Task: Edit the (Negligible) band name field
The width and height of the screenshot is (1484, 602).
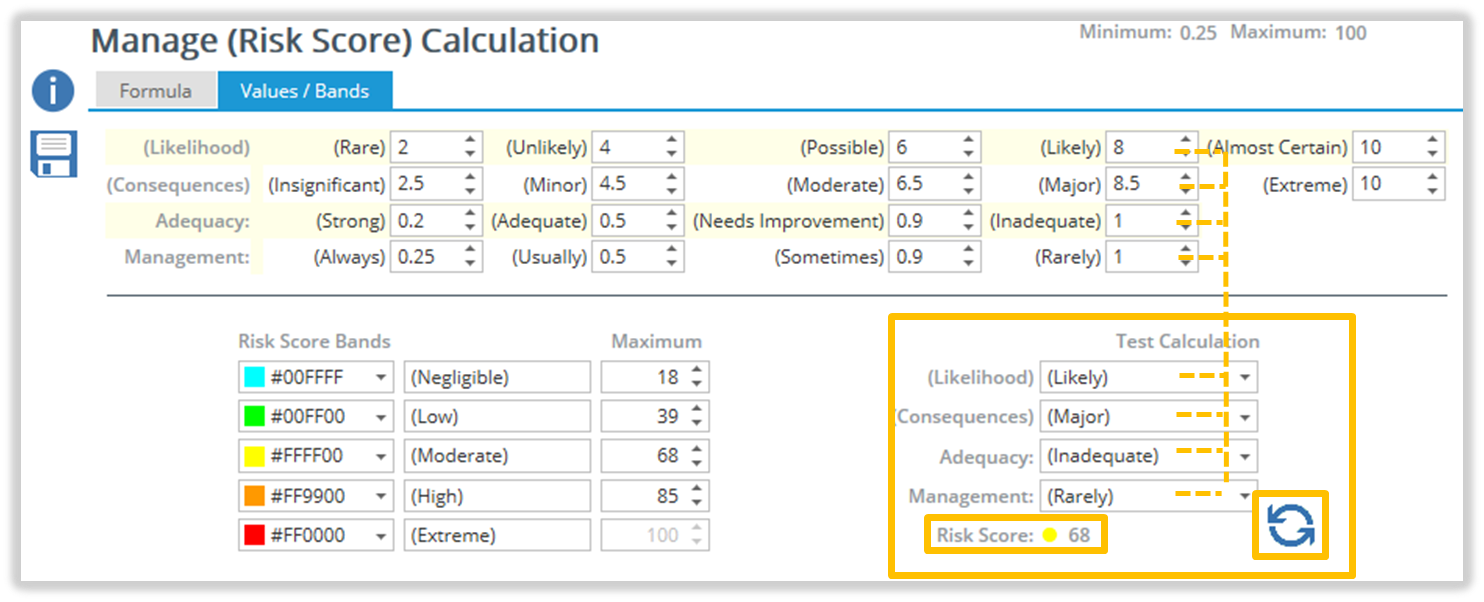Action: point(497,377)
